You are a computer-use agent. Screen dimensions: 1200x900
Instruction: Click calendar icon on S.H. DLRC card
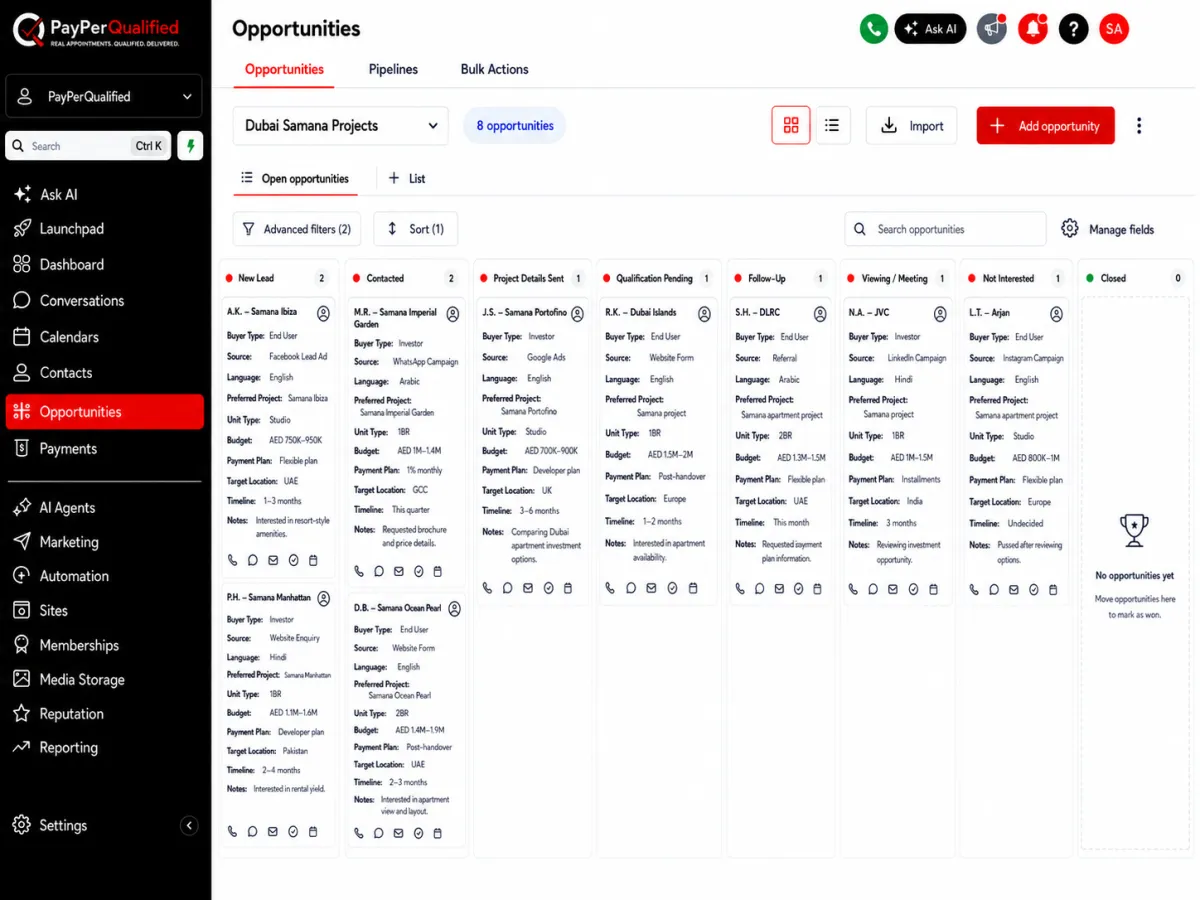click(x=820, y=589)
